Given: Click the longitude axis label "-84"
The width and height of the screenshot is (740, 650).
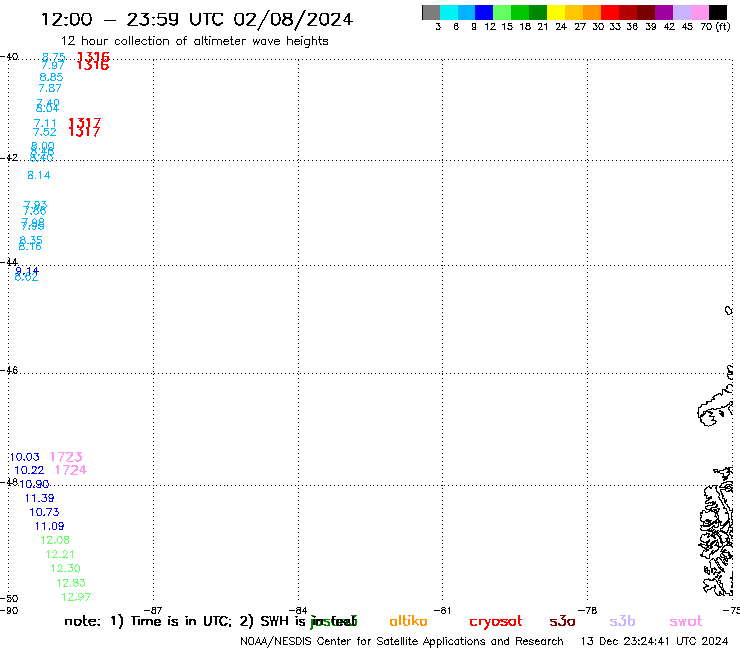Looking at the screenshot, I should pos(298,610).
